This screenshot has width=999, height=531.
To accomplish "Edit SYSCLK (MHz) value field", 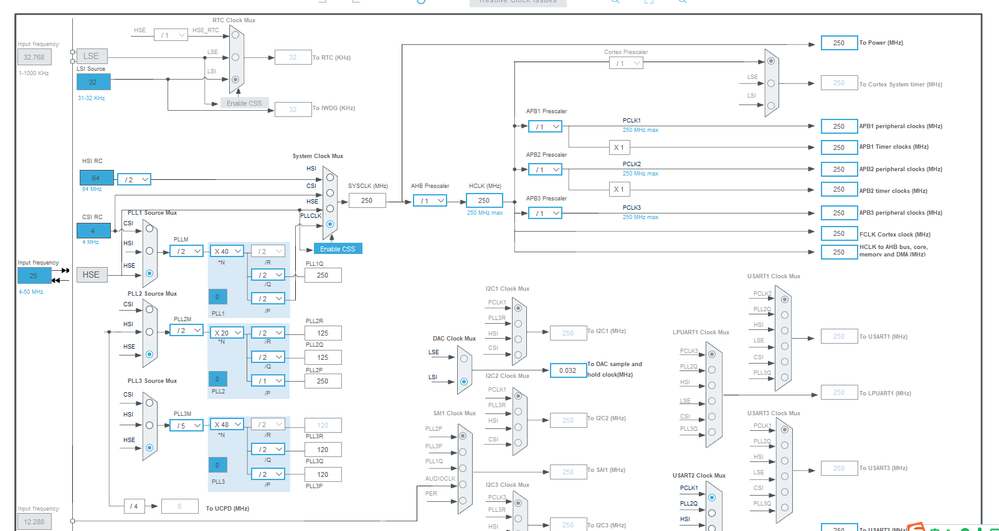I will pos(367,200).
